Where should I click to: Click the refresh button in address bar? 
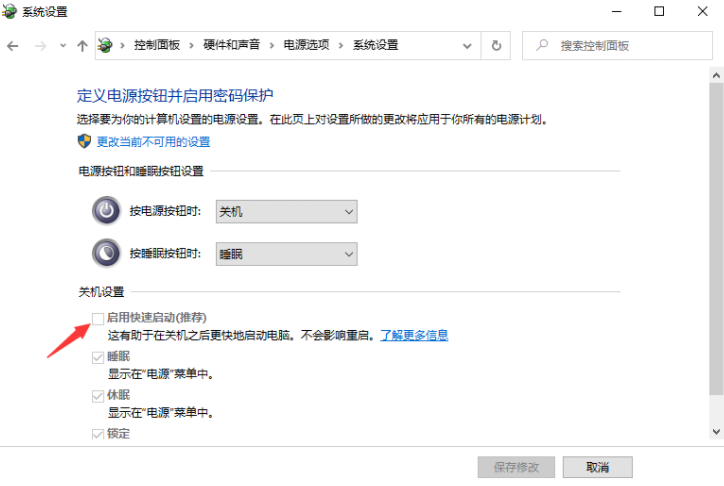pos(496,45)
